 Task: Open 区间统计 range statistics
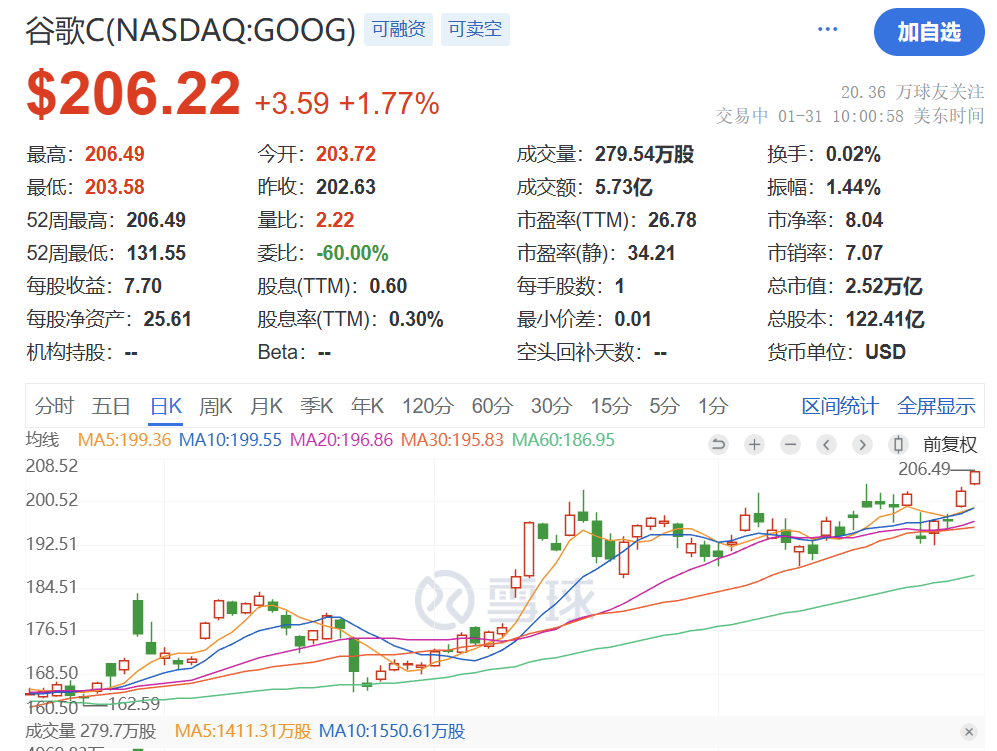[840, 406]
